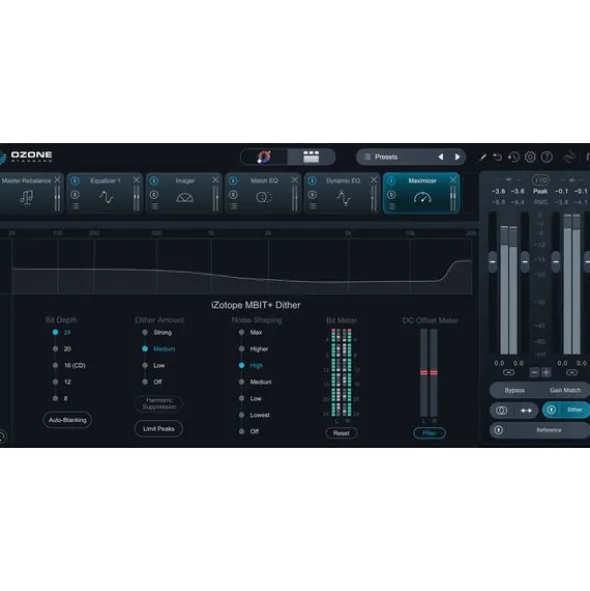
Task: Toggle the input gain link icon
Action: pyautogui.click(x=508, y=372)
